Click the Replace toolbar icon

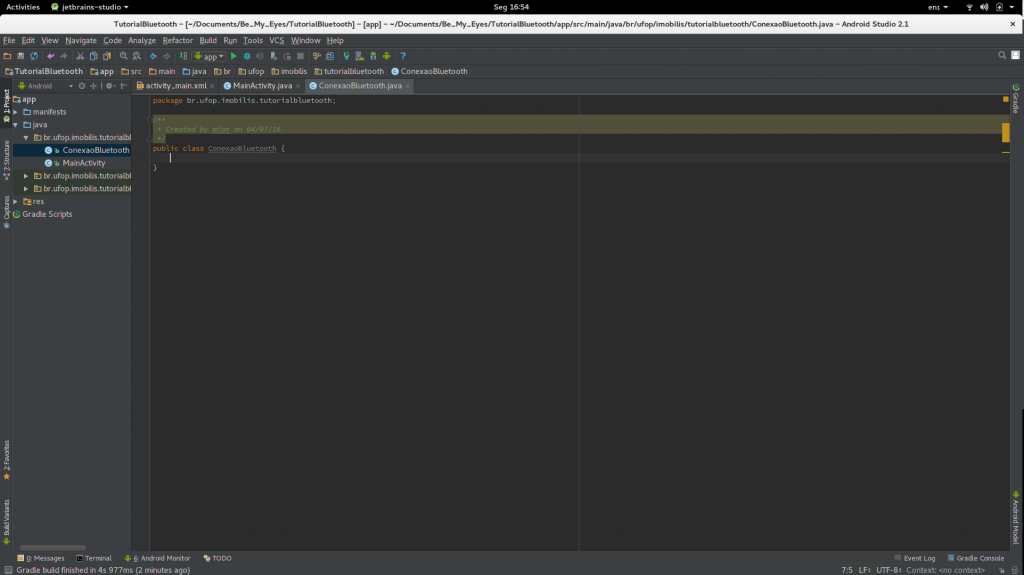(136, 56)
